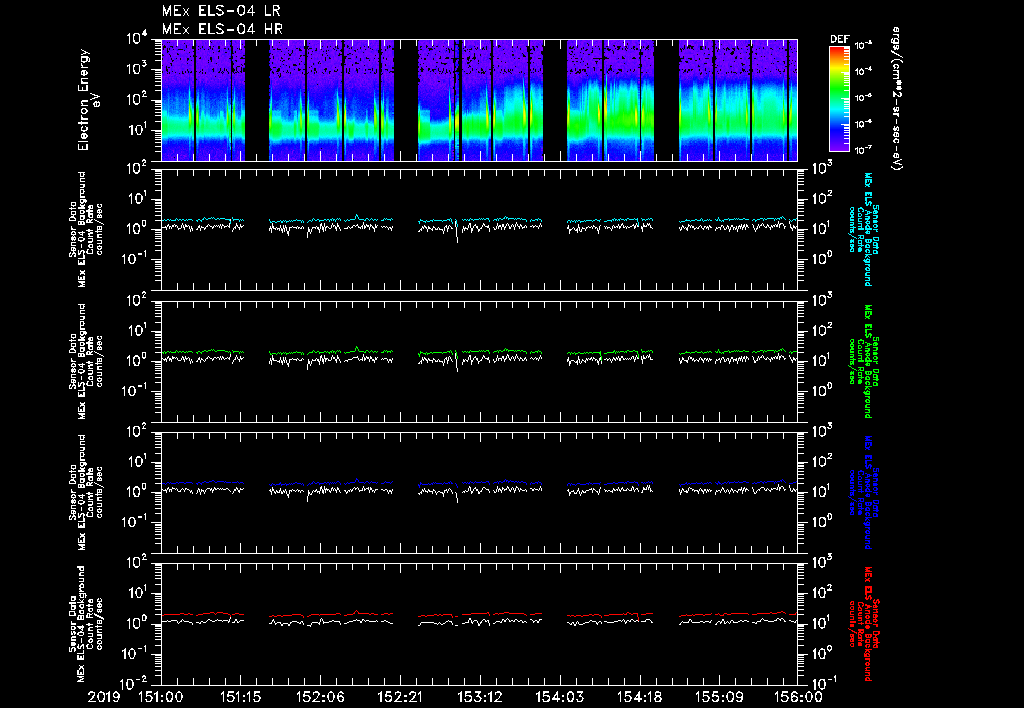Click the cyan right-side axis label
1024x708 pixels.
863,229
